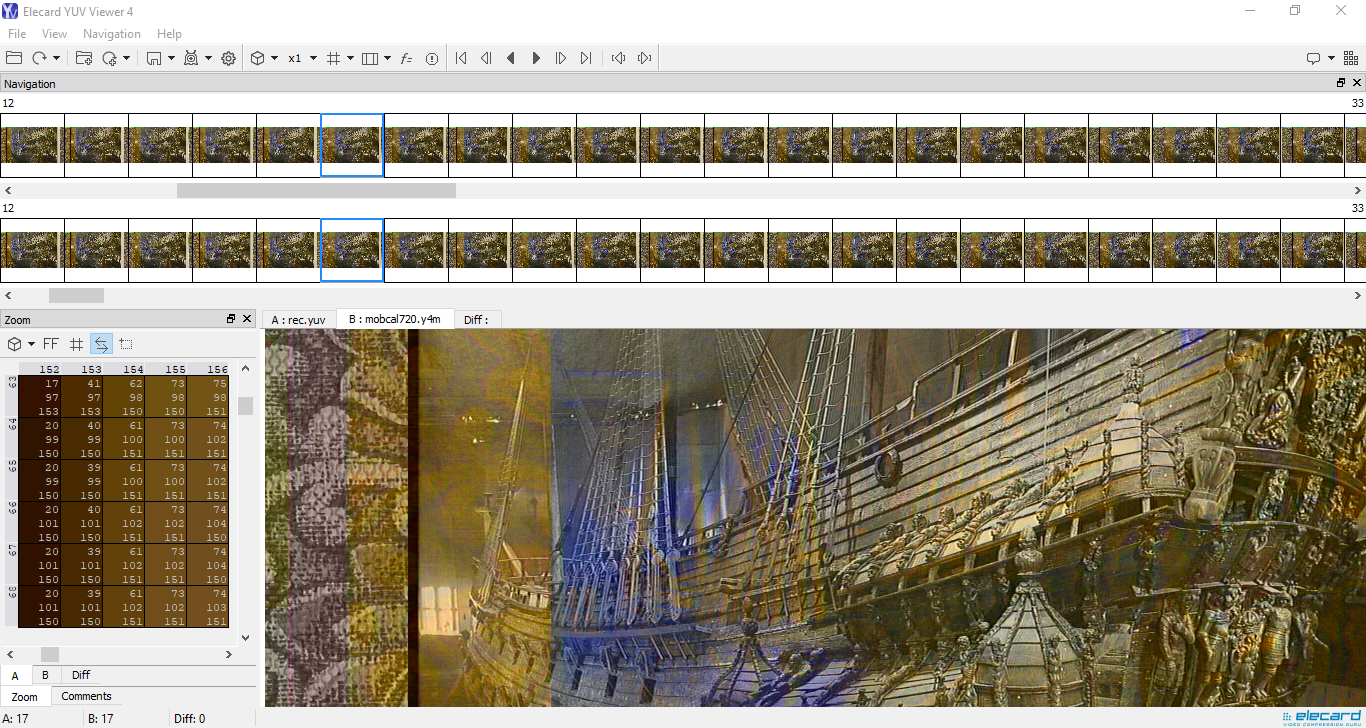Step to the previous frame
Viewport: 1366px width, 728px height.
pyautogui.click(x=486, y=58)
